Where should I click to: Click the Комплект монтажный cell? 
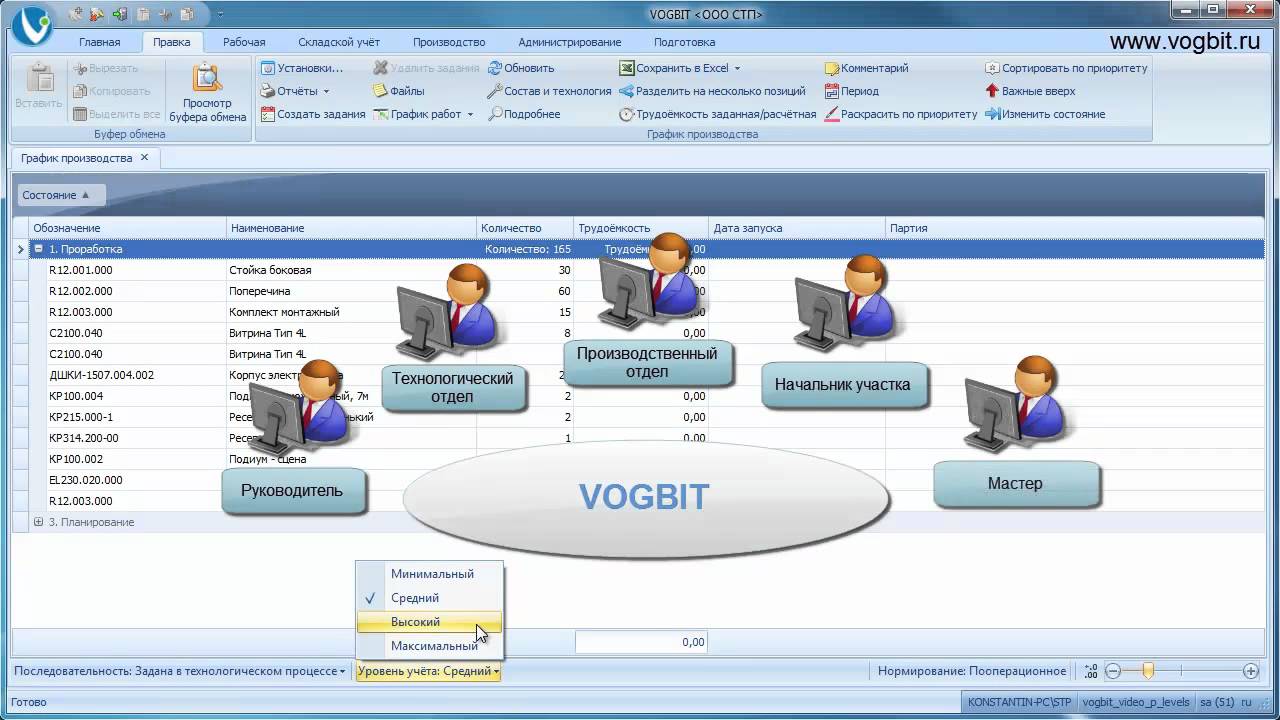point(350,312)
